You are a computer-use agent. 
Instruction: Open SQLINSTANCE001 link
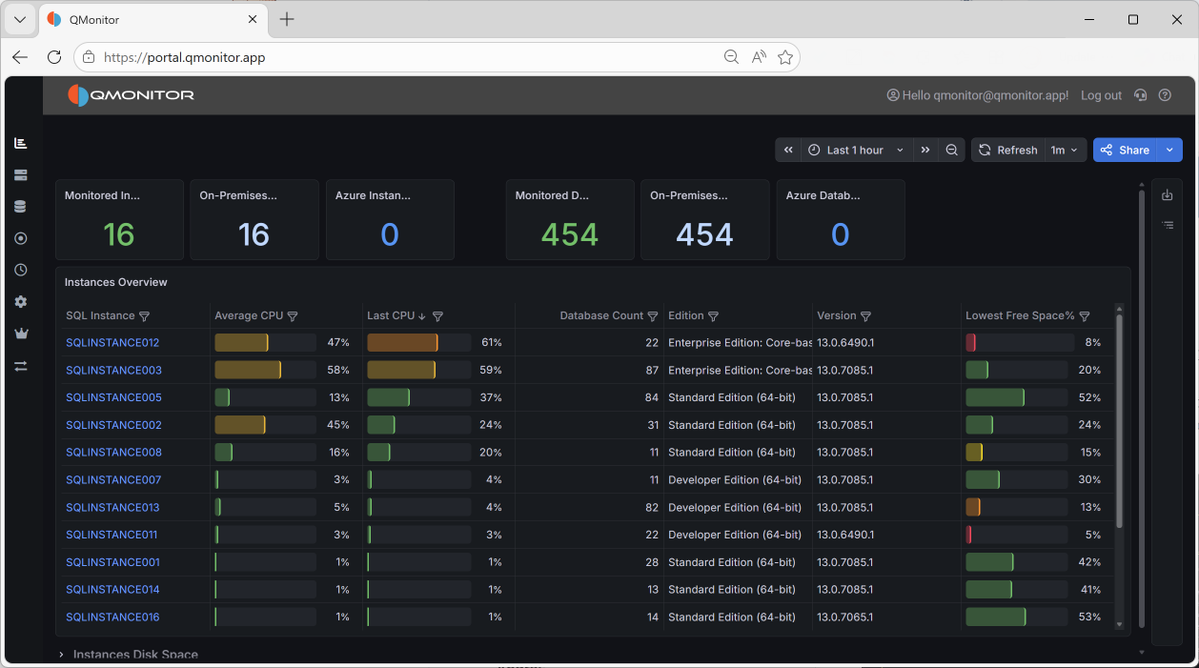coord(112,563)
